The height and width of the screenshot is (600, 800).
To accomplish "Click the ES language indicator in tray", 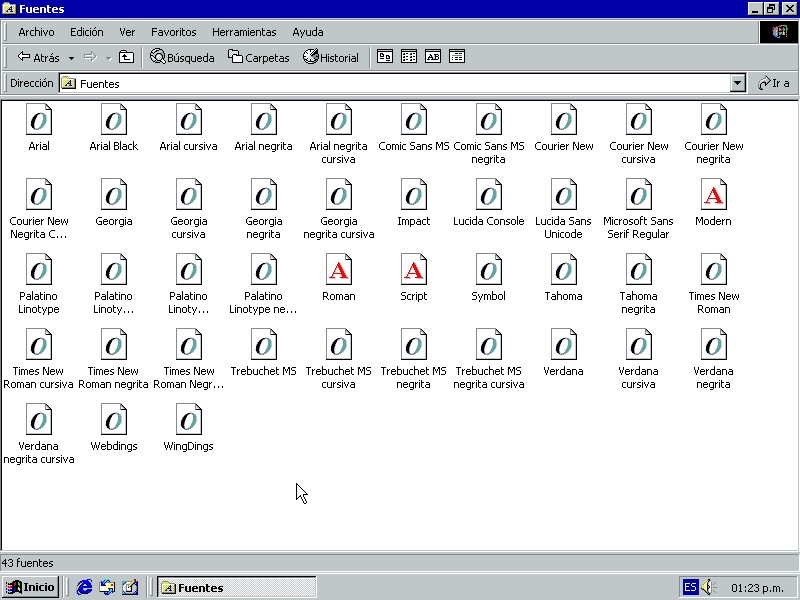I will coord(690,587).
